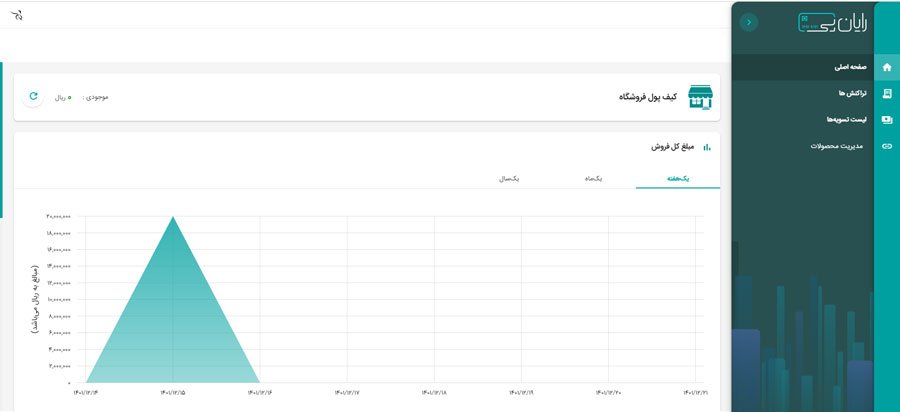Click the رایان پی logo
900x412 pixels.
tap(832, 22)
